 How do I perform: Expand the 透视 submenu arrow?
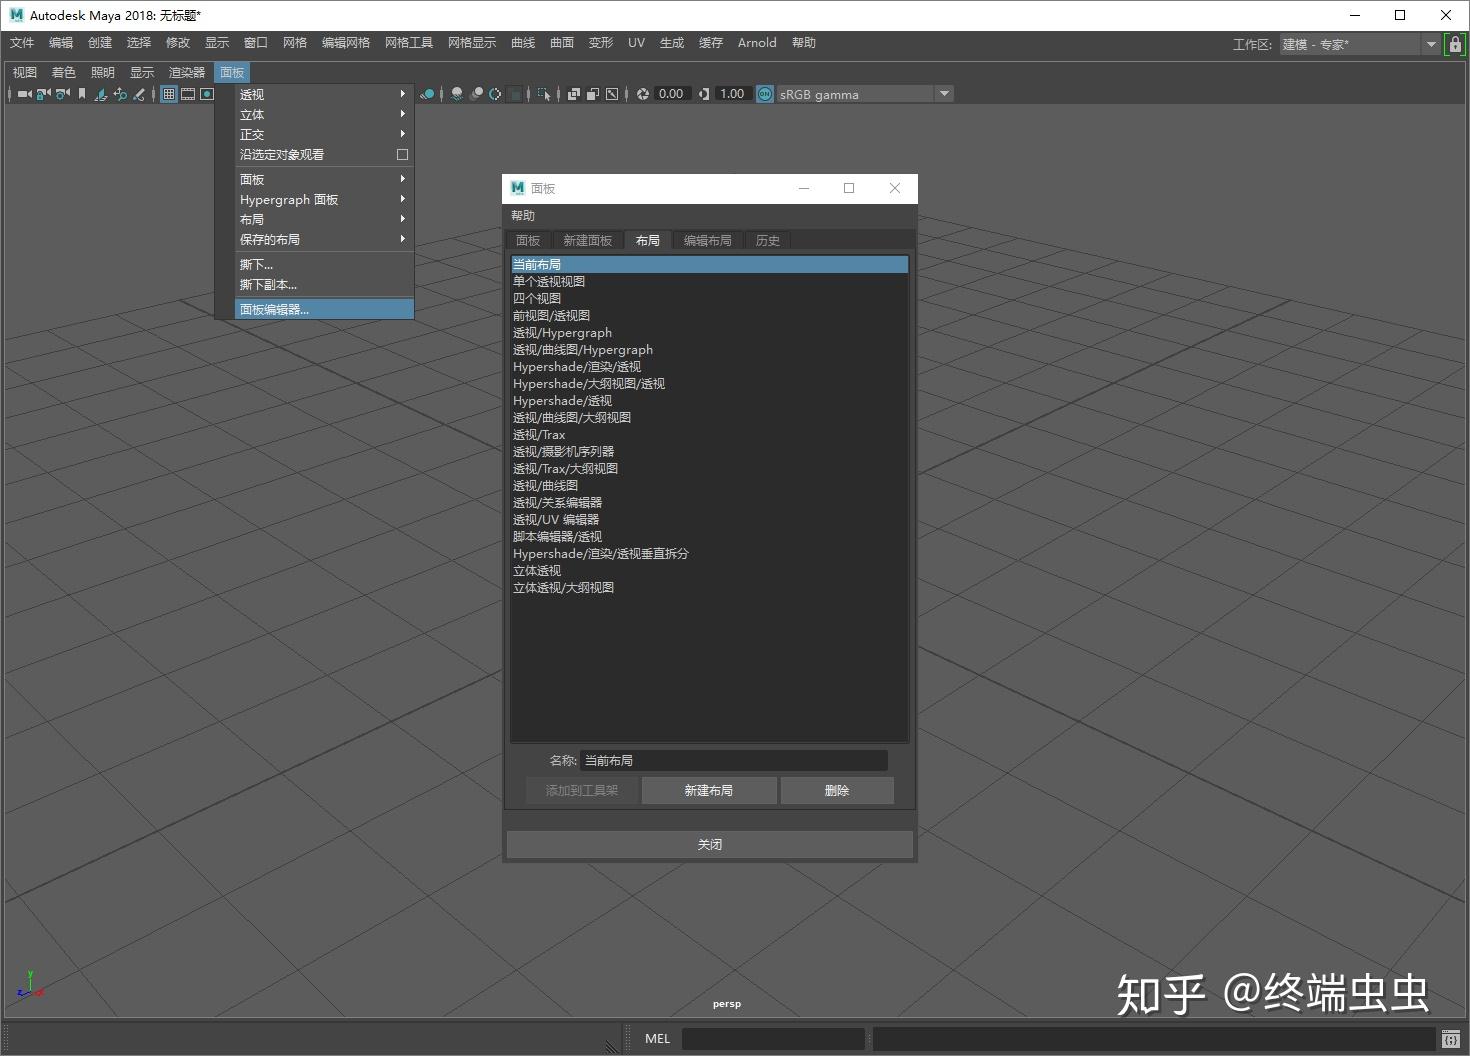tap(401, 93)
